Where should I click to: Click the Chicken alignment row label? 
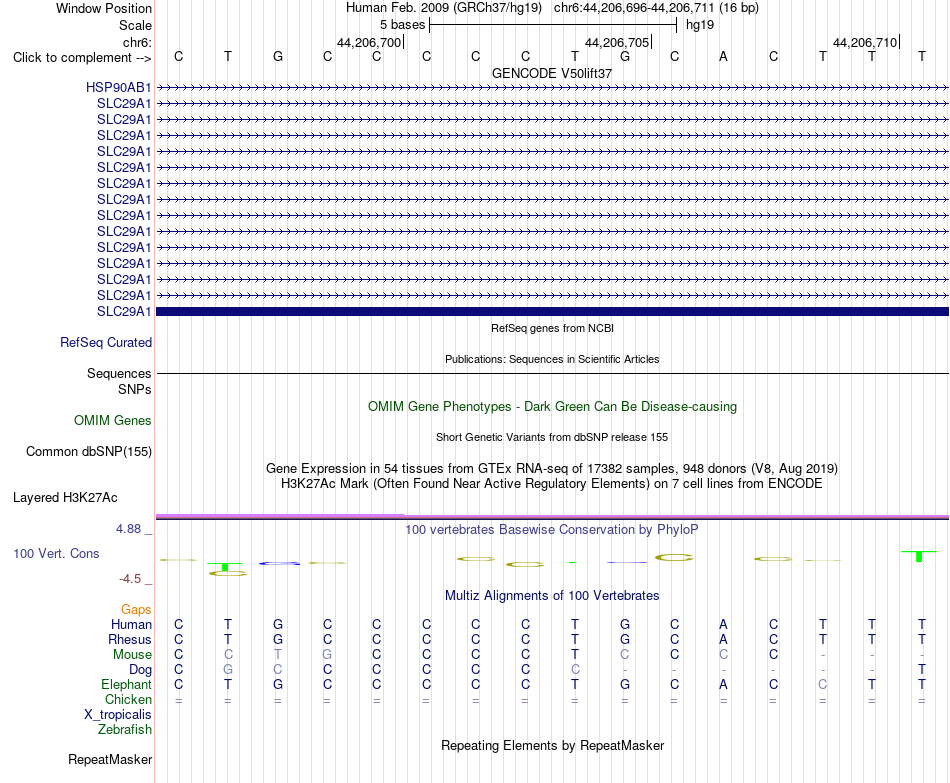point(128,699)
